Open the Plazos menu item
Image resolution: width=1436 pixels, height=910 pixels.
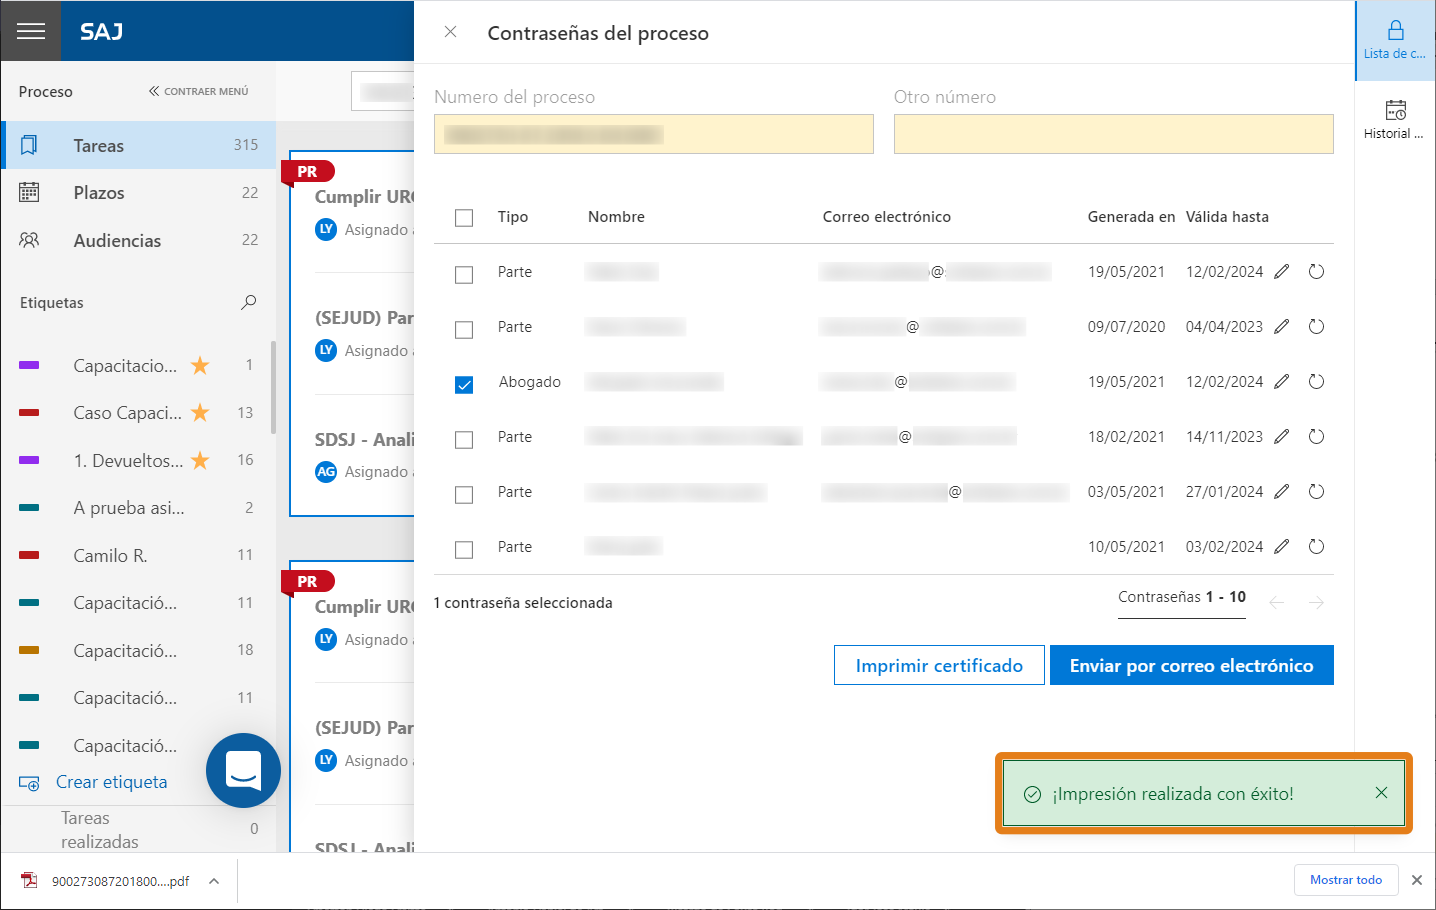tap(138, 193)
